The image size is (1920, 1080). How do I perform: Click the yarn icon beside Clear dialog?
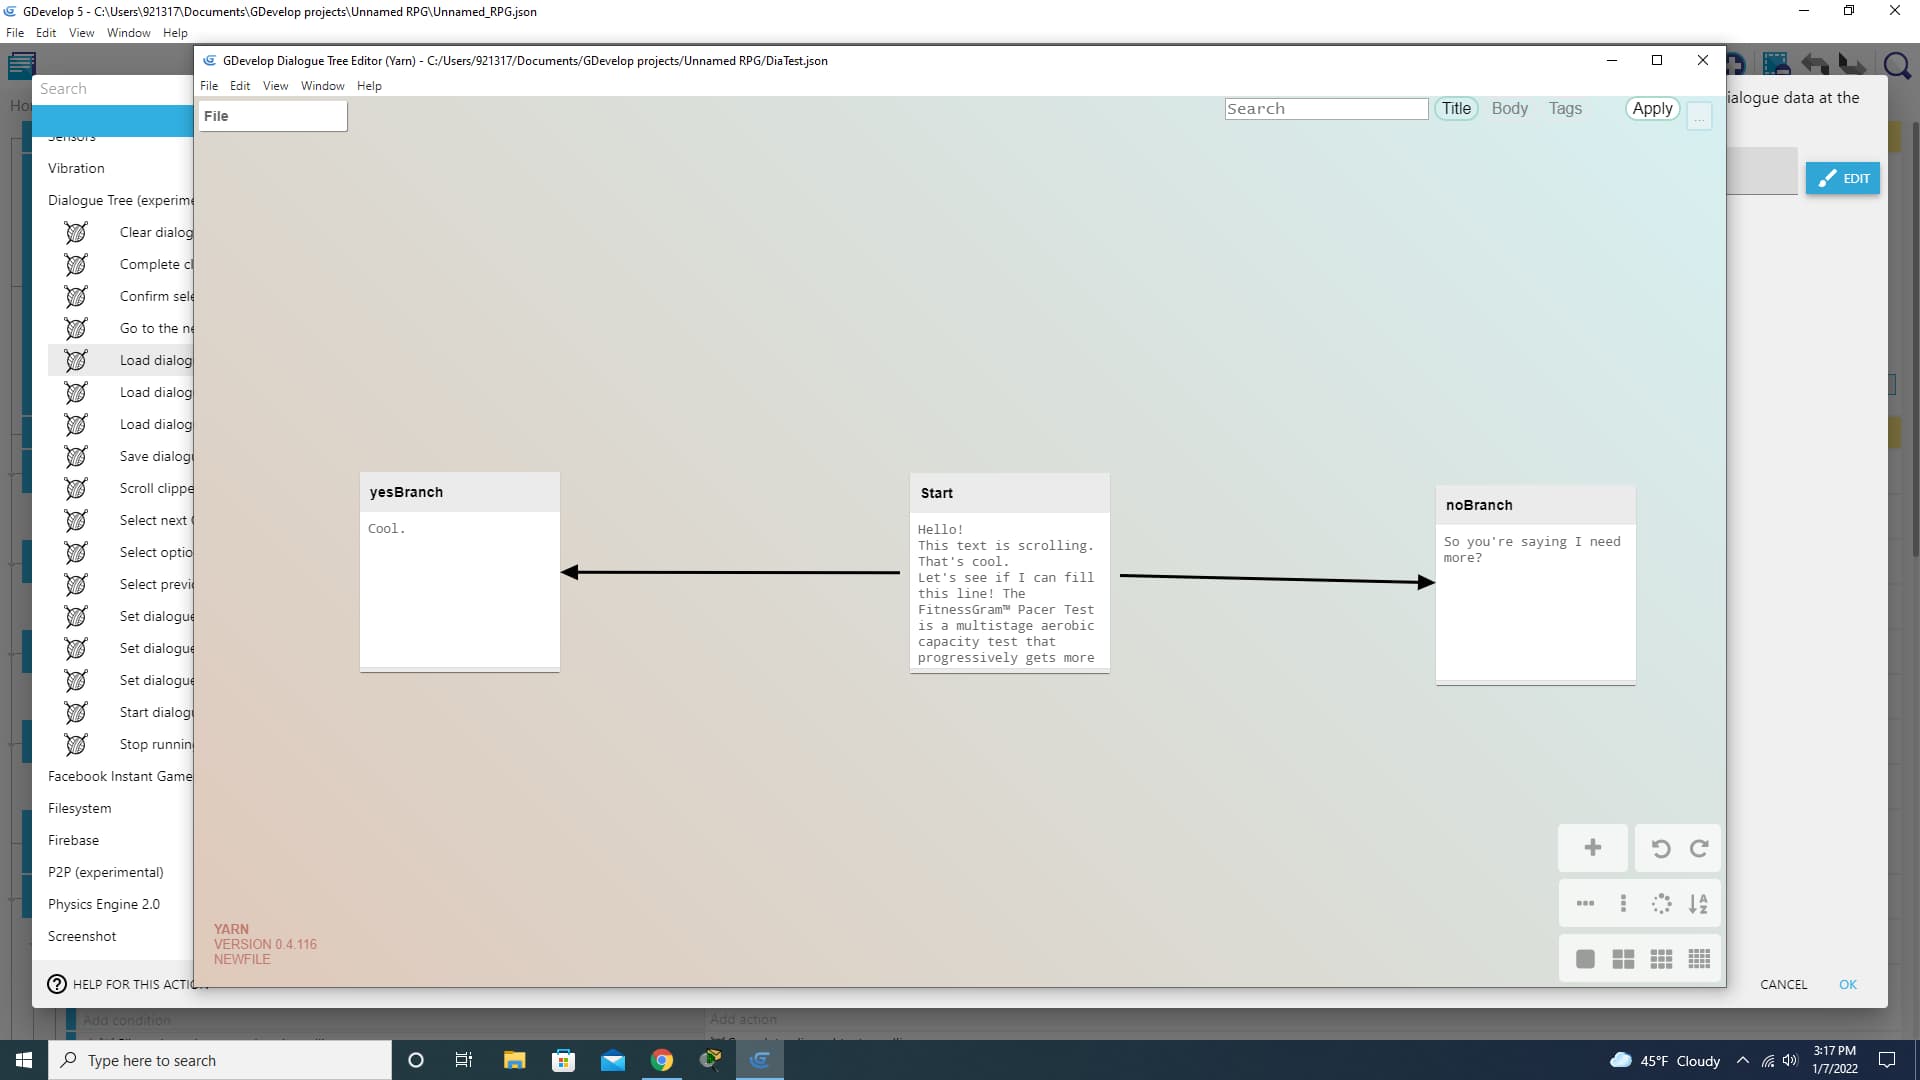76,232
